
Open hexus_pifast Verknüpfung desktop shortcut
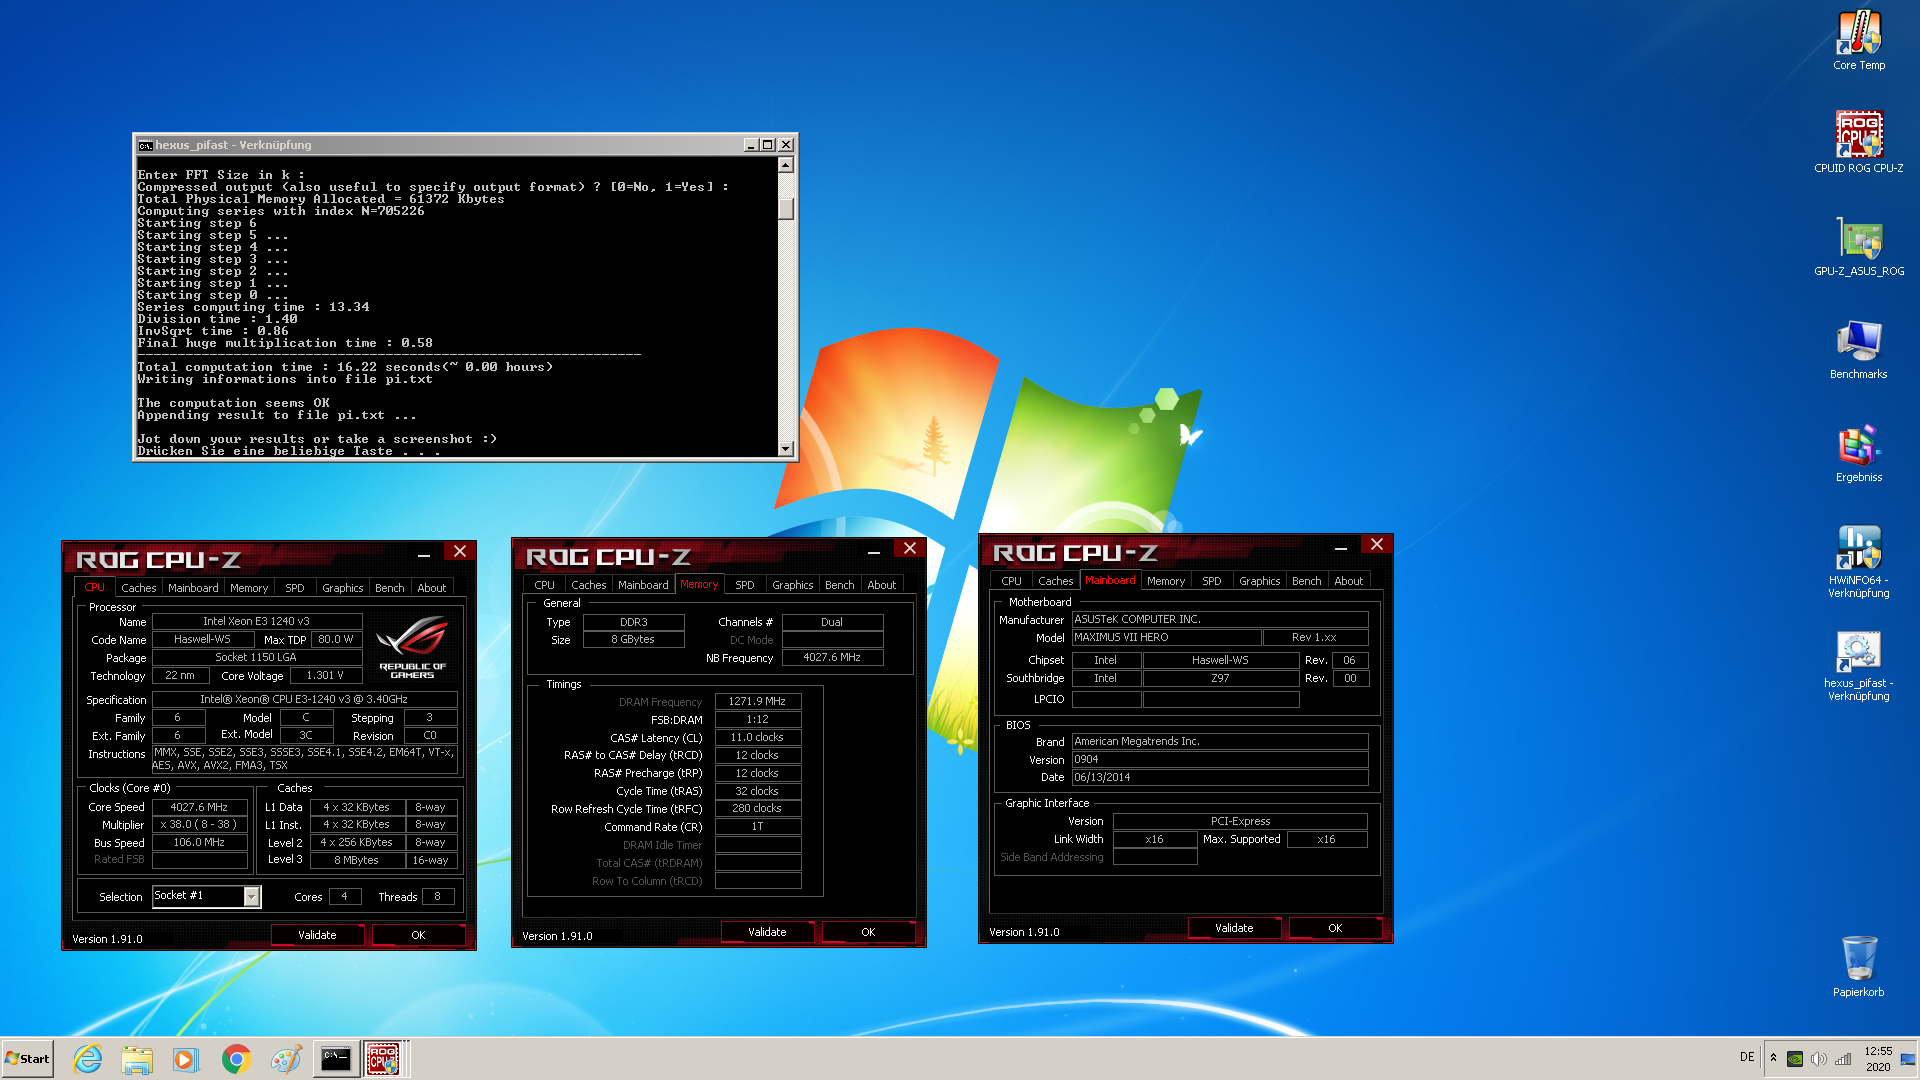click(1859, 665)
